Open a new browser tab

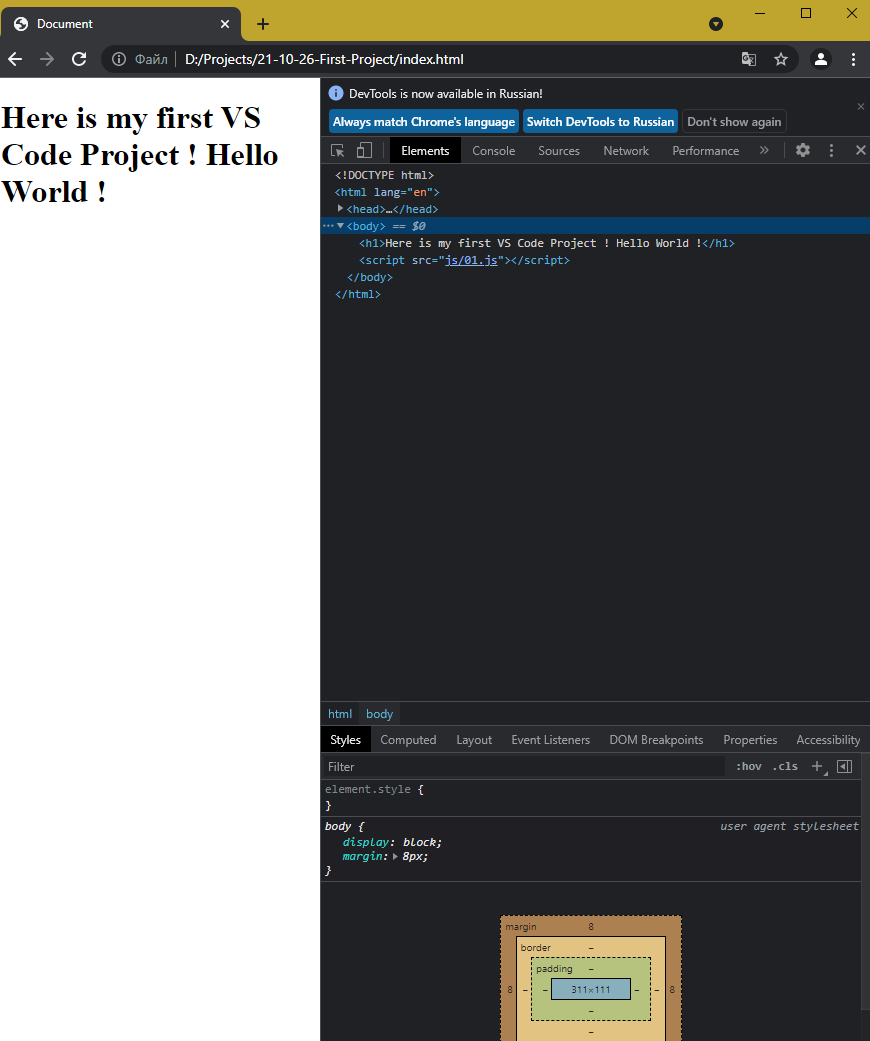(x=263, y=24)
